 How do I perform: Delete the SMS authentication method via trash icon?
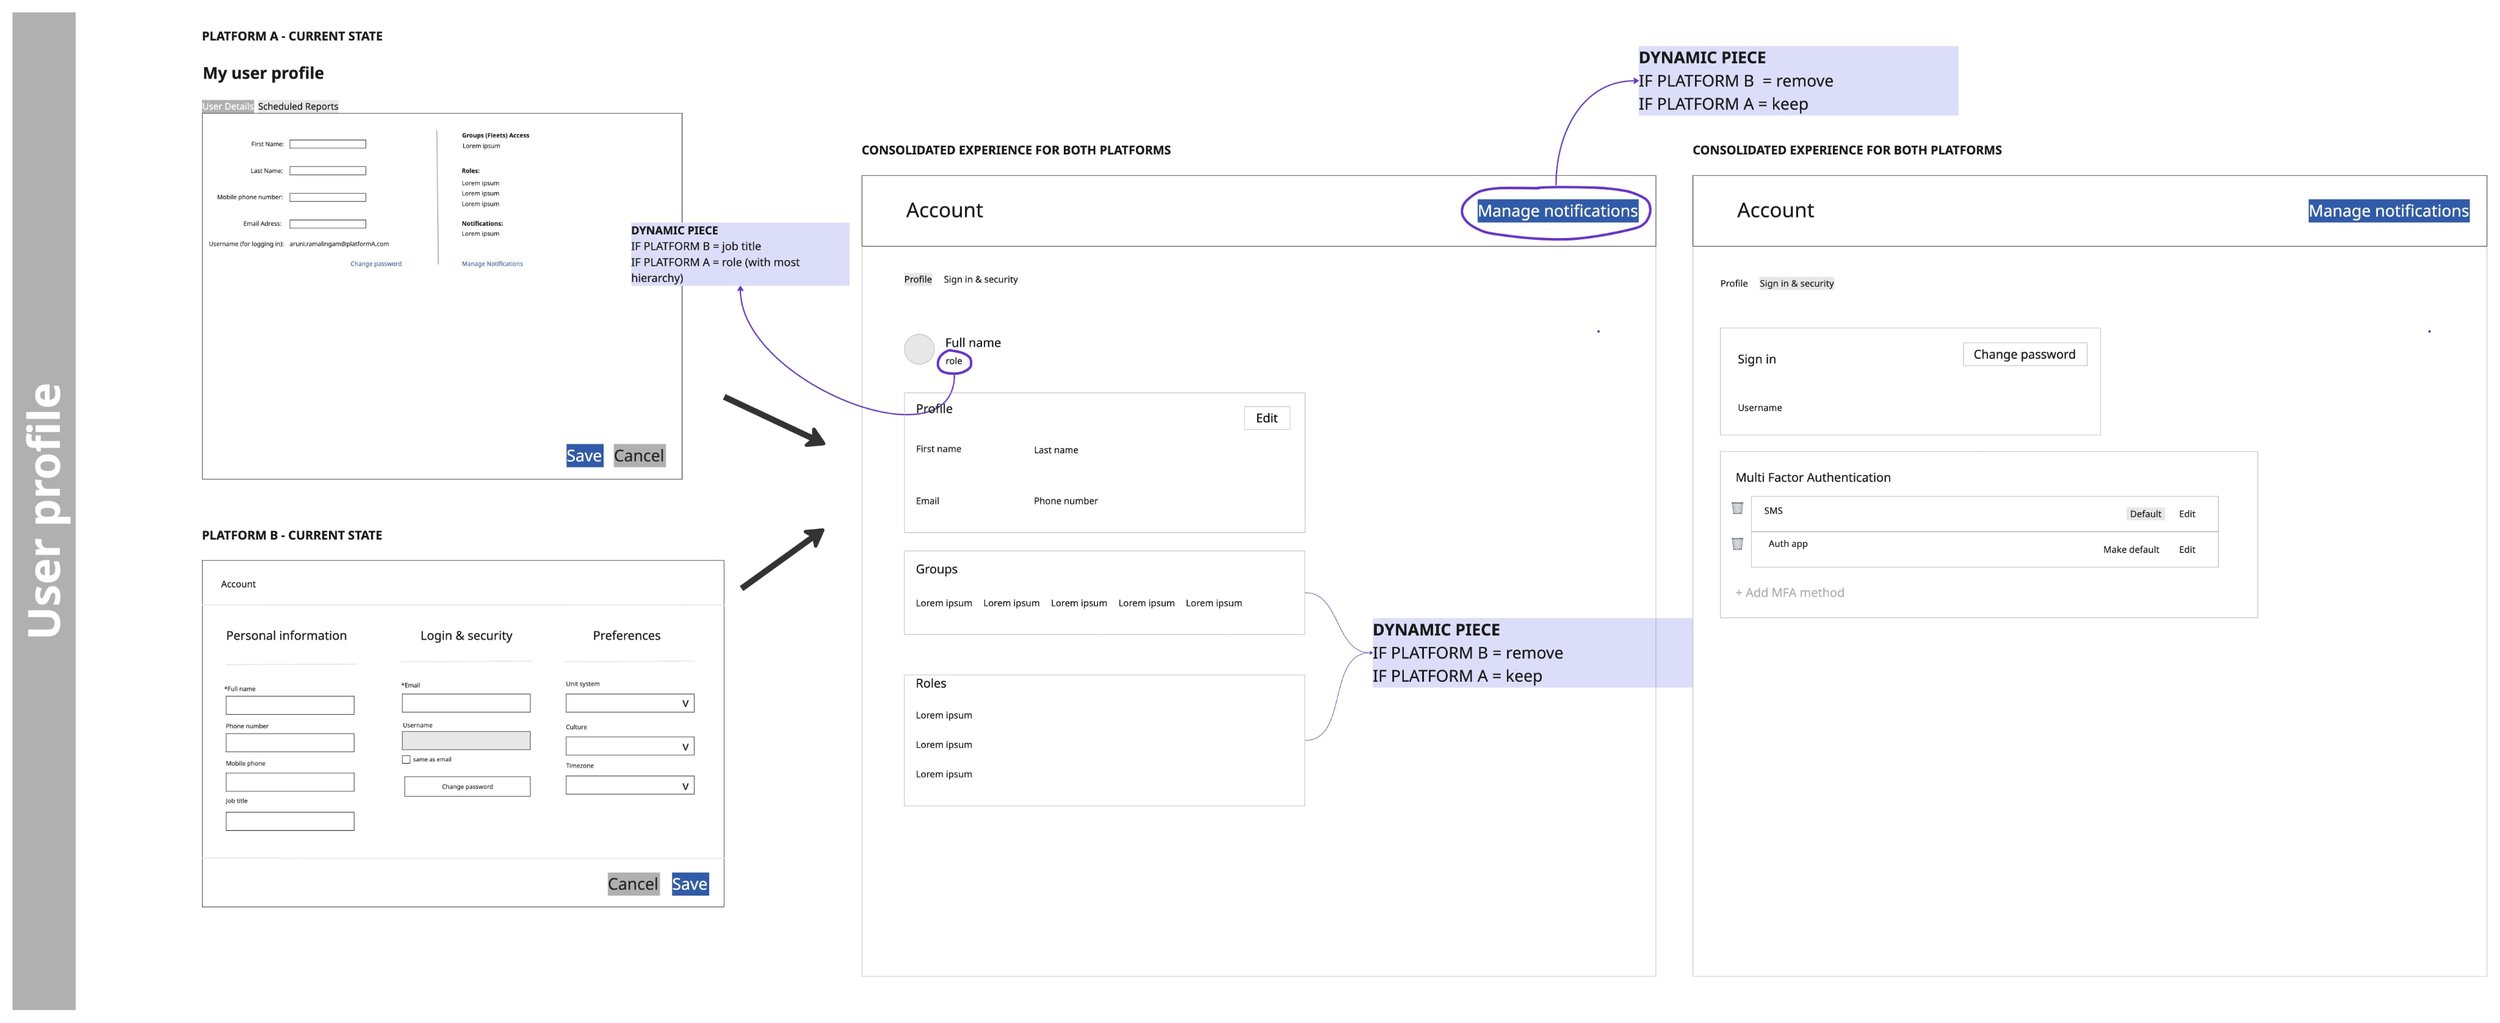(x=1737, y=508)
